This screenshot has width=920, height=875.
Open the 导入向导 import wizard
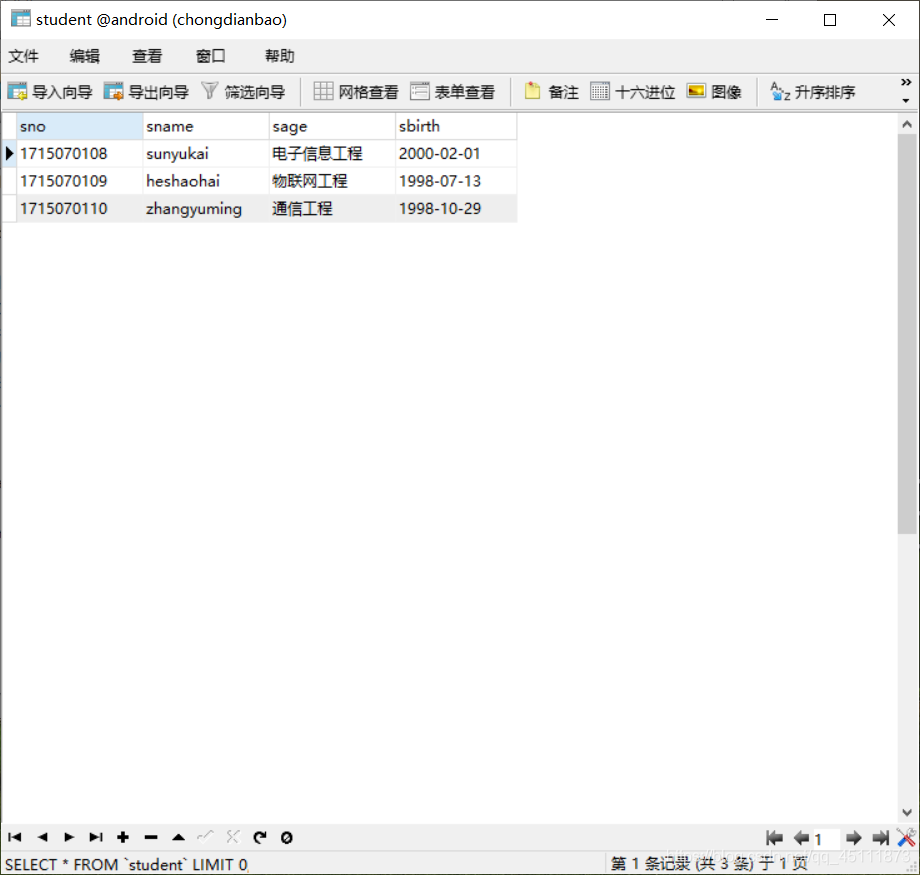pos(50,92)
